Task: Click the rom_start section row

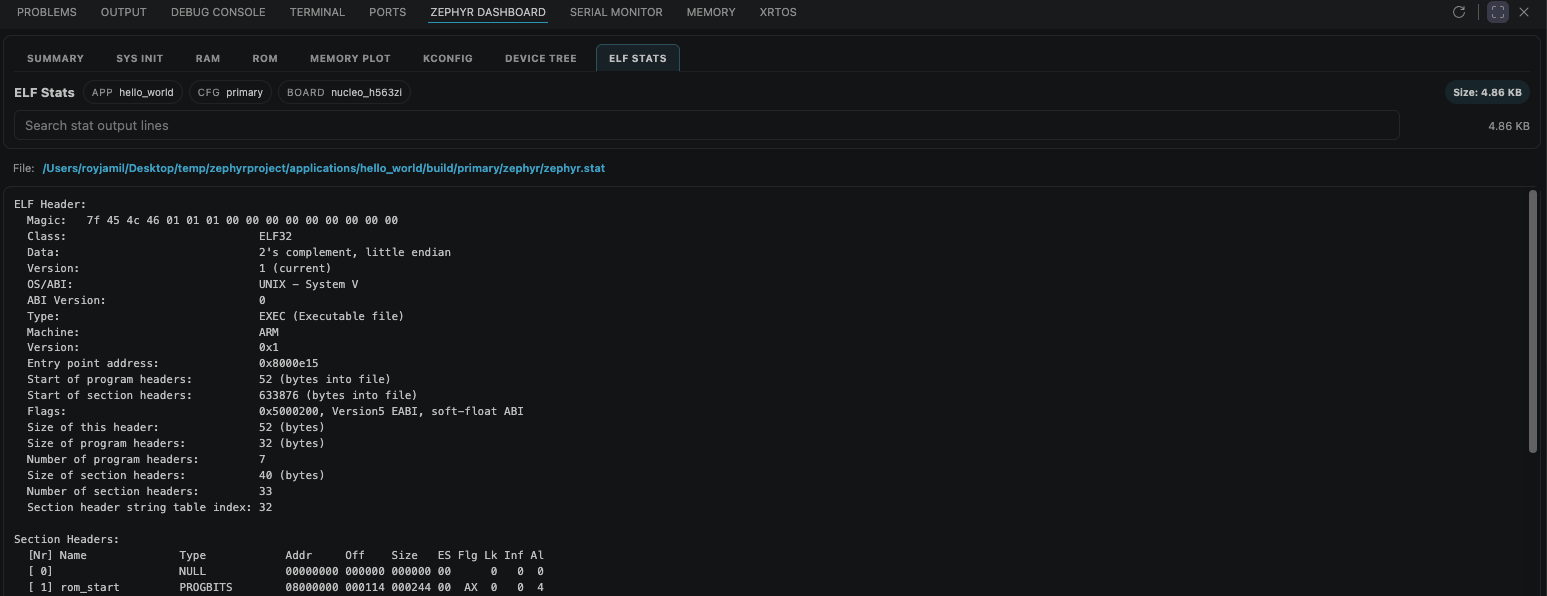Action: [285, 587]
